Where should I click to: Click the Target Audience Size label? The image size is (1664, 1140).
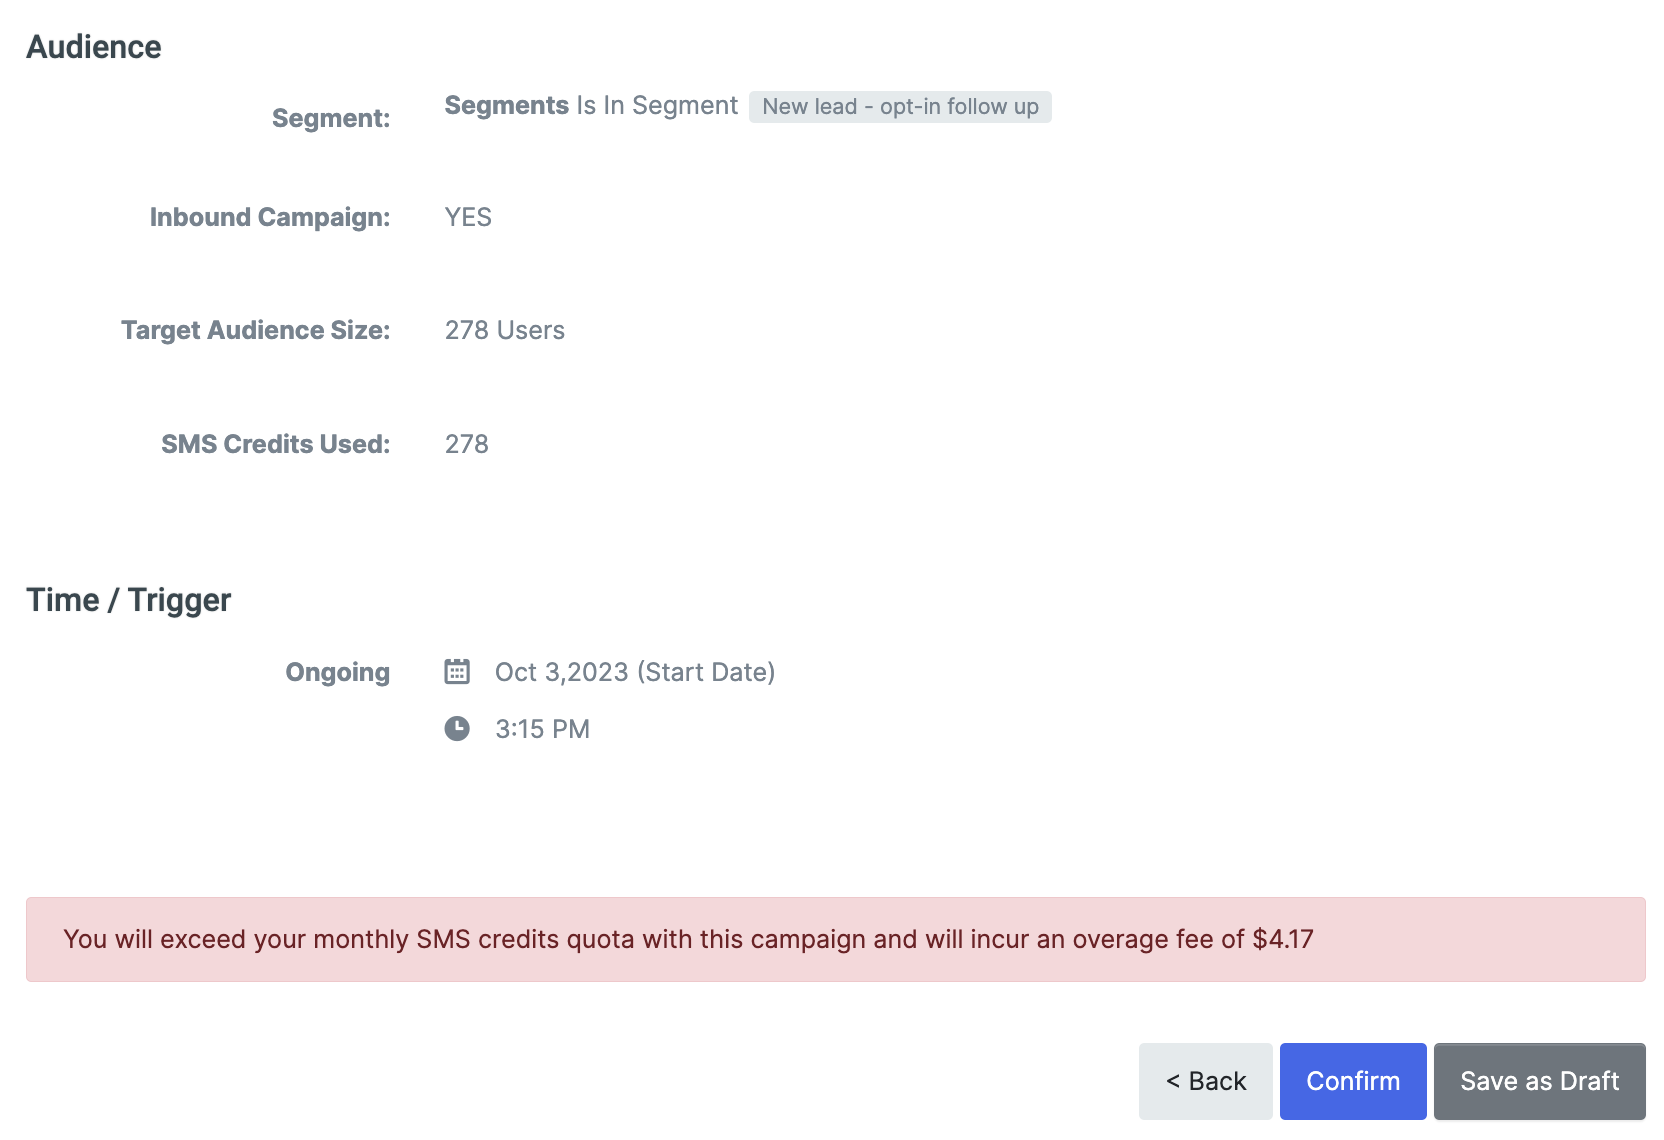tap(255, 330)
